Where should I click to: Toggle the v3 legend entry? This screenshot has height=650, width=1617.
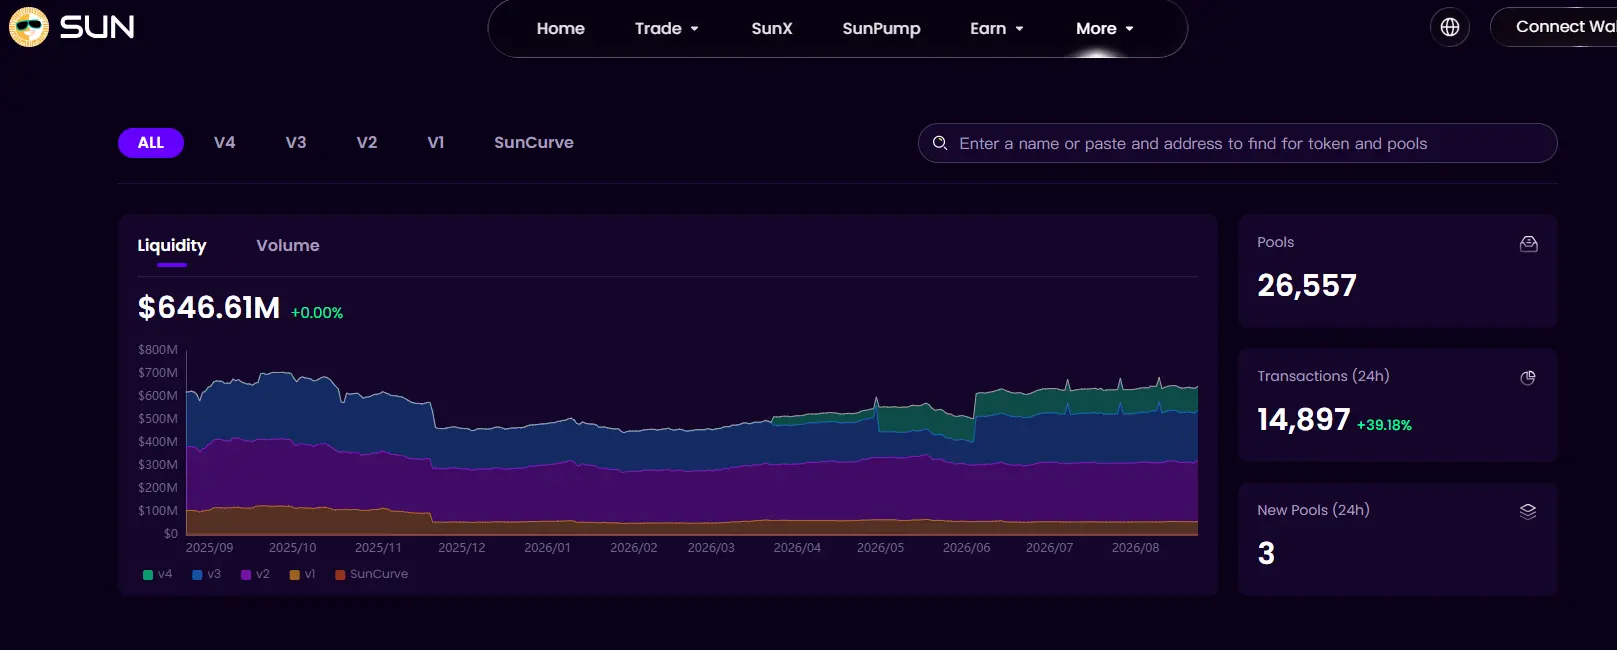pyautogui.click(x=207, y=574)
